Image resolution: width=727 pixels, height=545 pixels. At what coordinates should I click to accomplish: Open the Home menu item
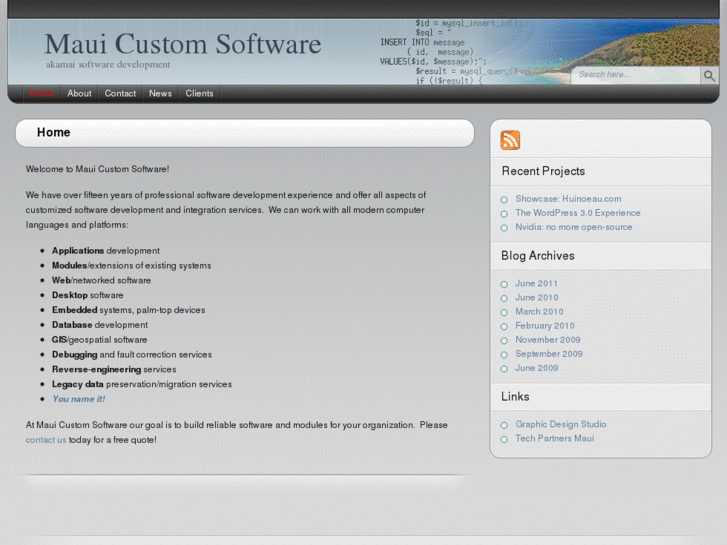point(42,93)
